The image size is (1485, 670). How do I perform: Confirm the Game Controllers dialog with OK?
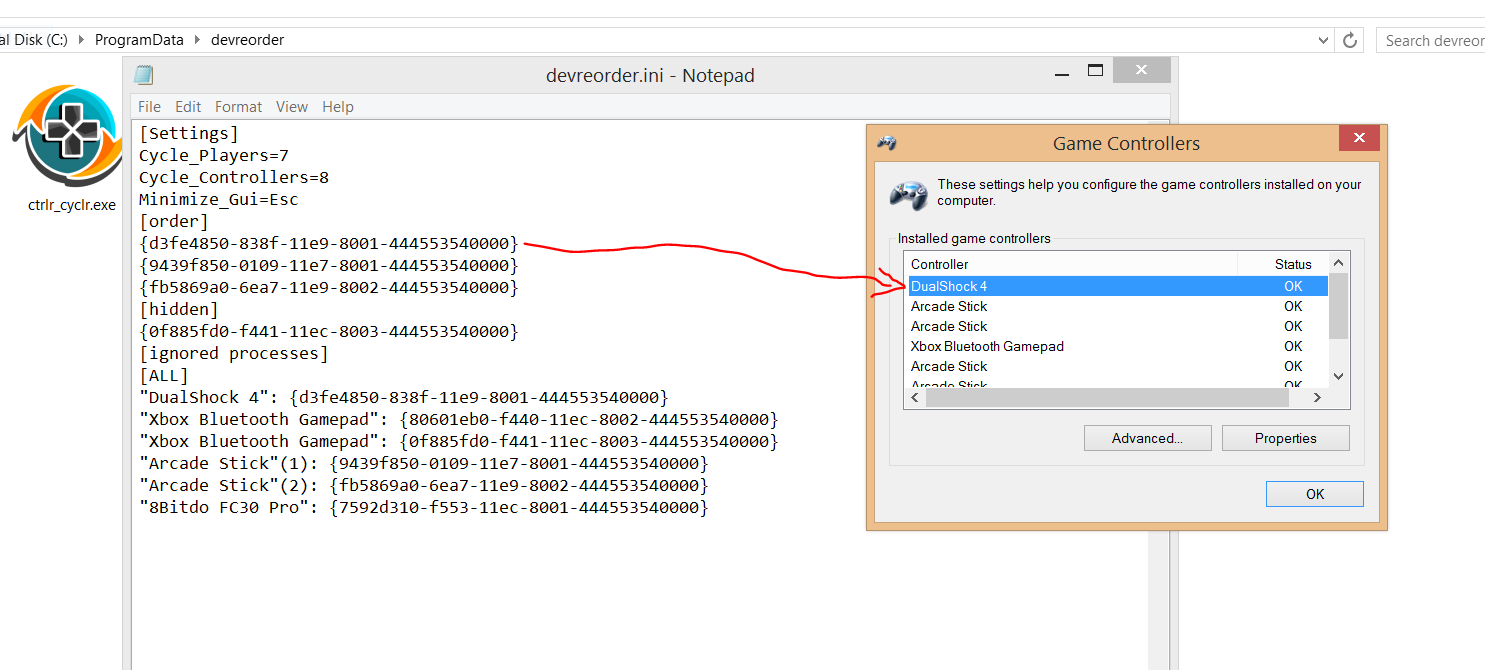1315,494
